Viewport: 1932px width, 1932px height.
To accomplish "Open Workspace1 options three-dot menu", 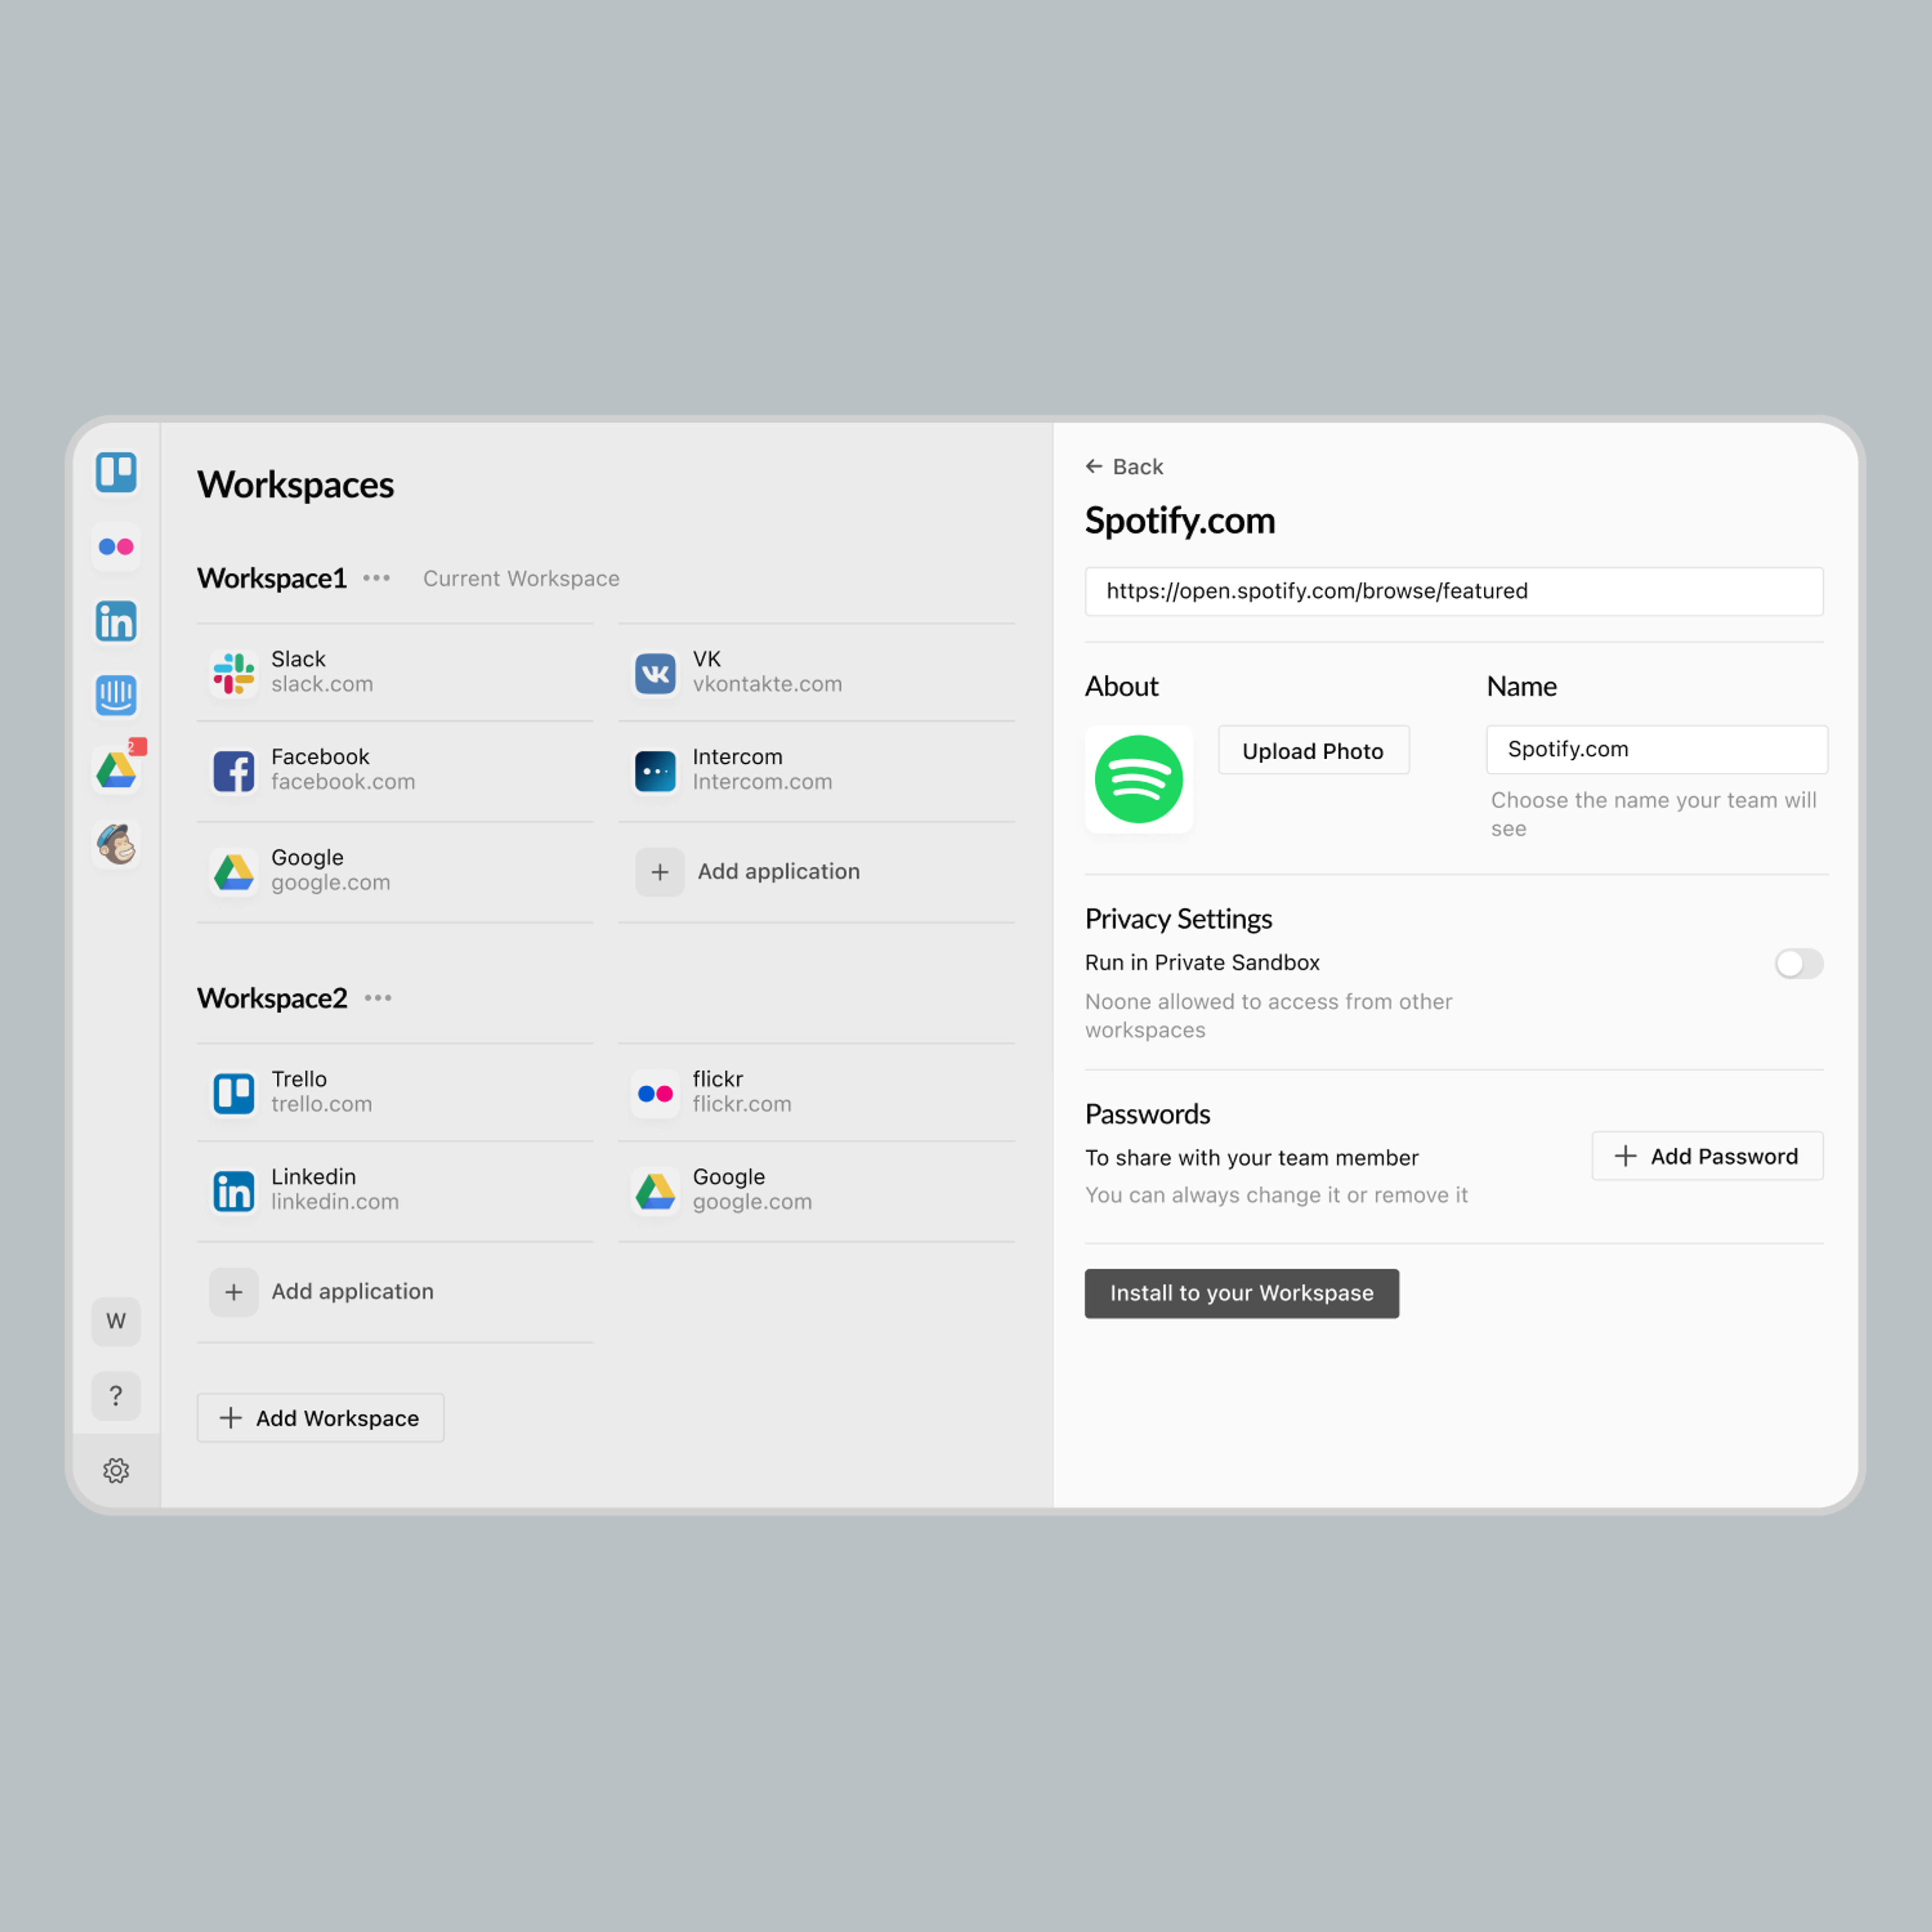I will [376, 578].
